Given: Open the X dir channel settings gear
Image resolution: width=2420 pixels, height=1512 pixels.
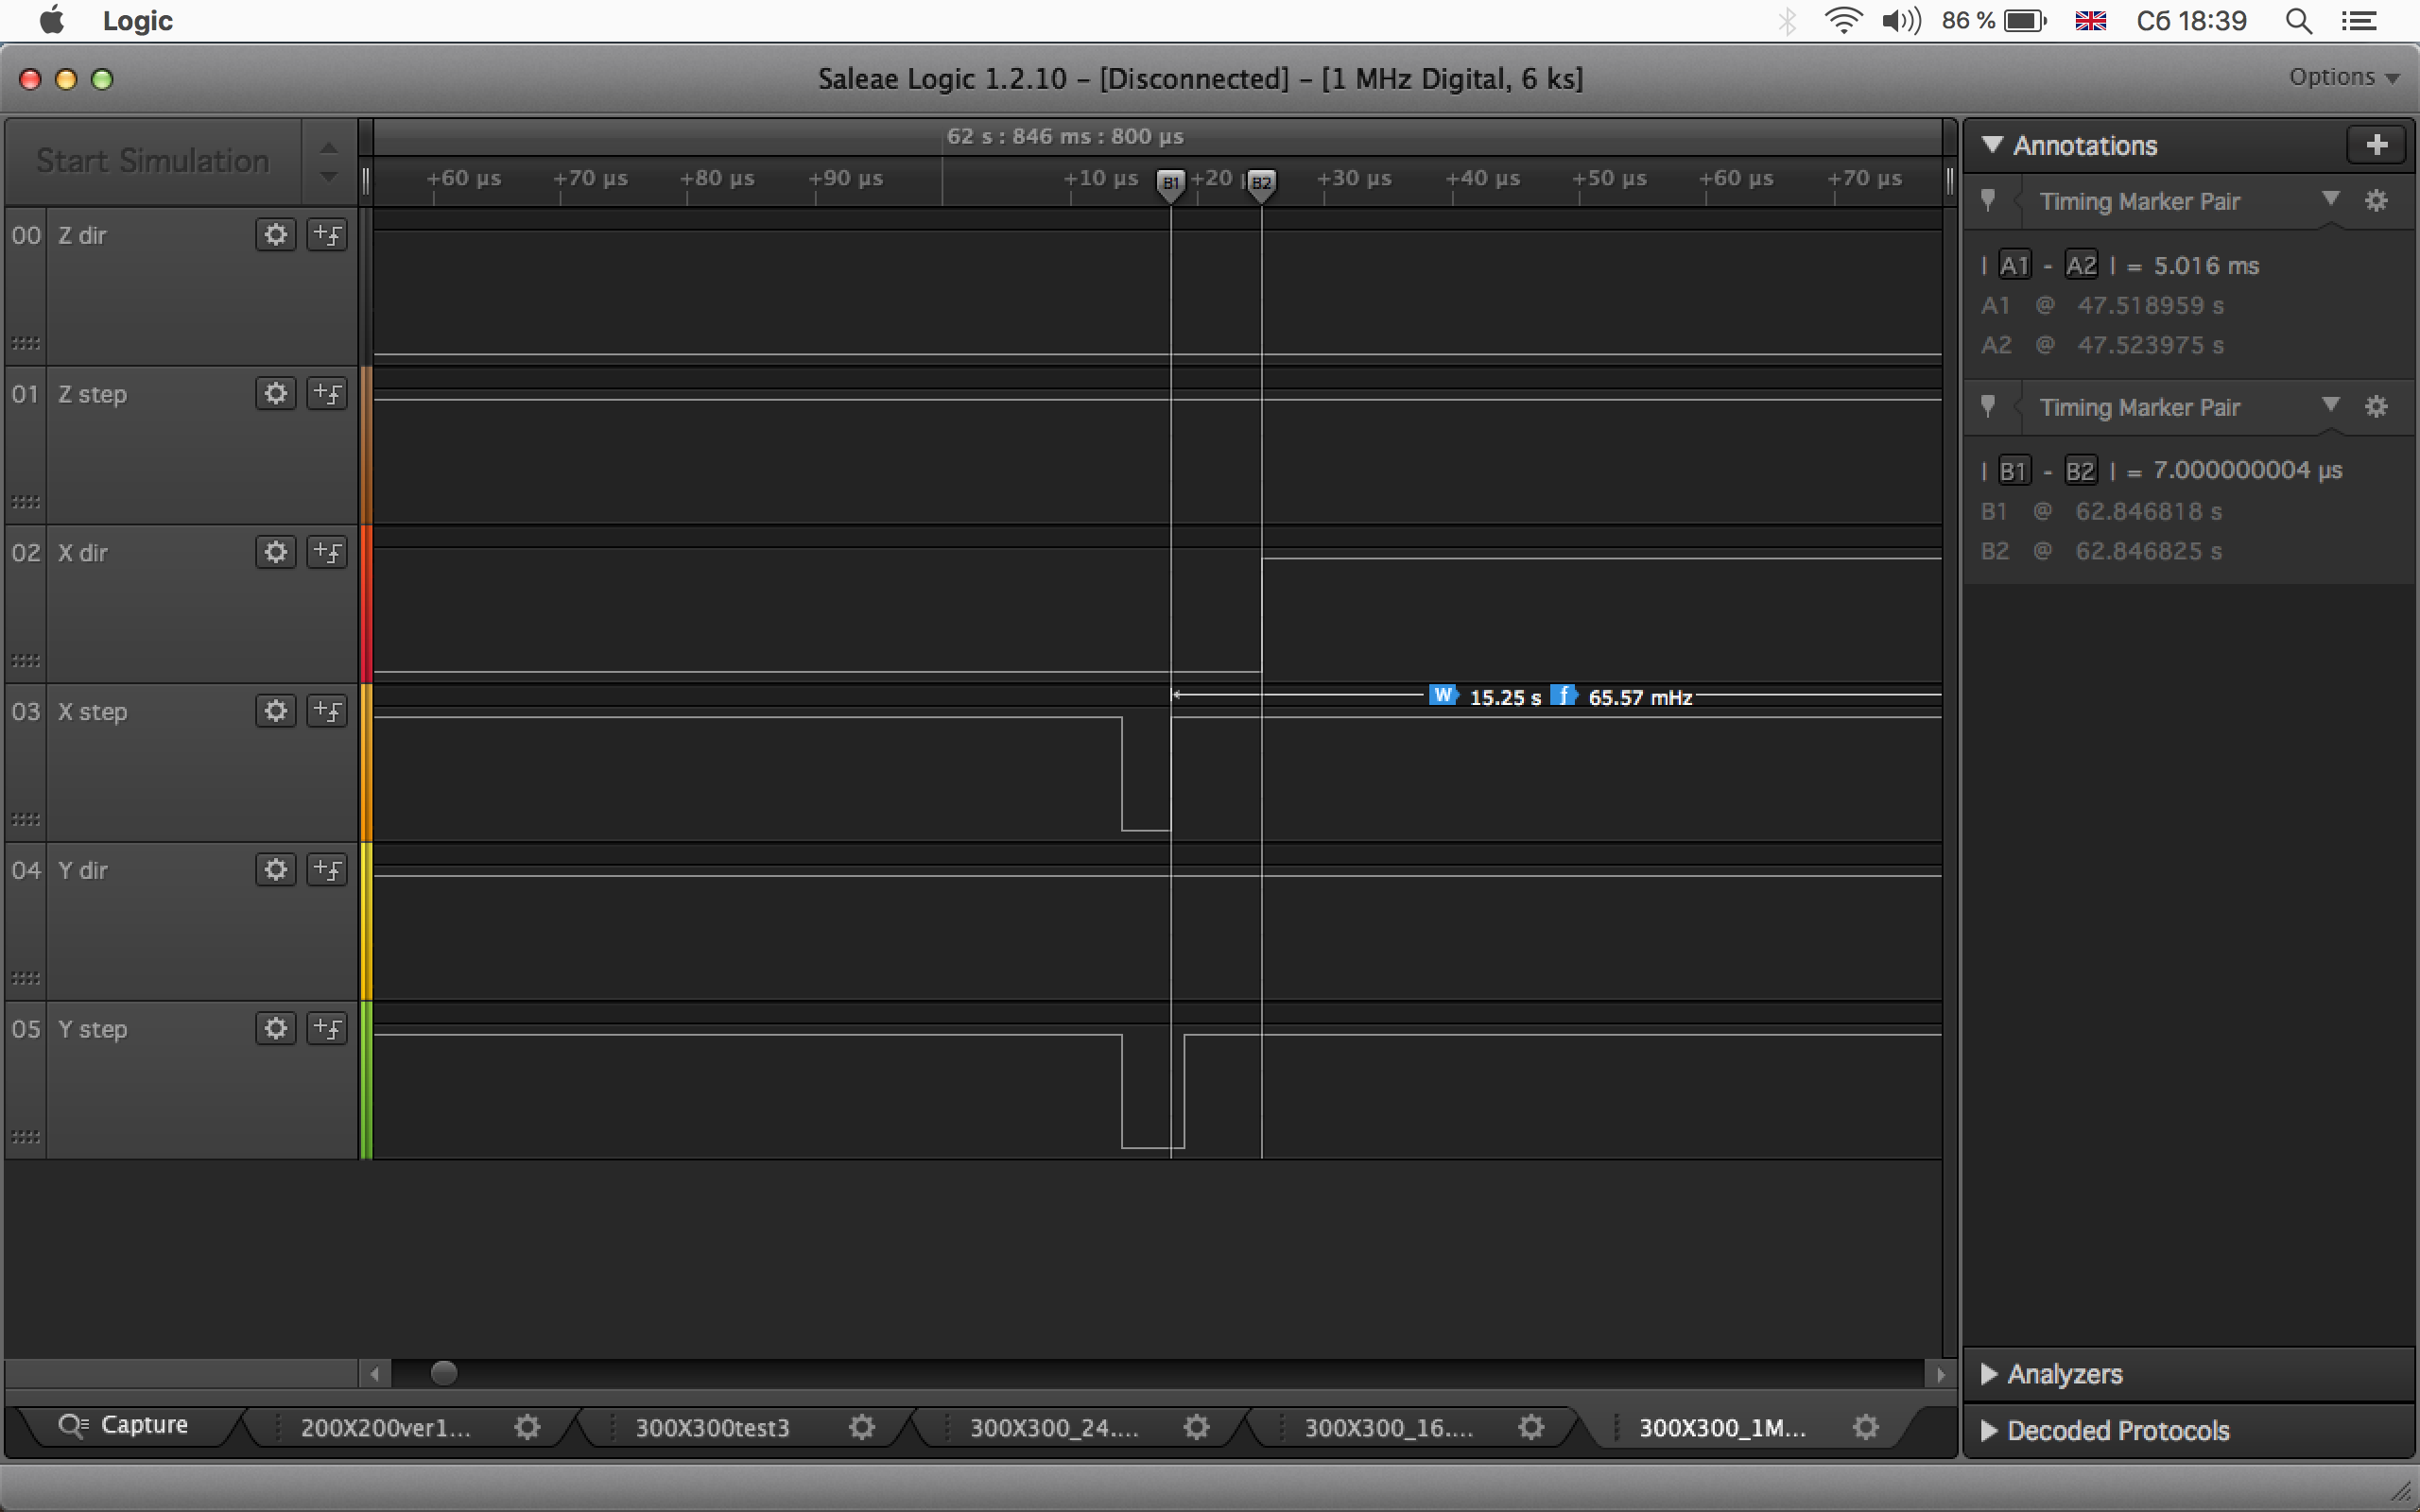Looking at the screenshot, I should coord(275,552).
